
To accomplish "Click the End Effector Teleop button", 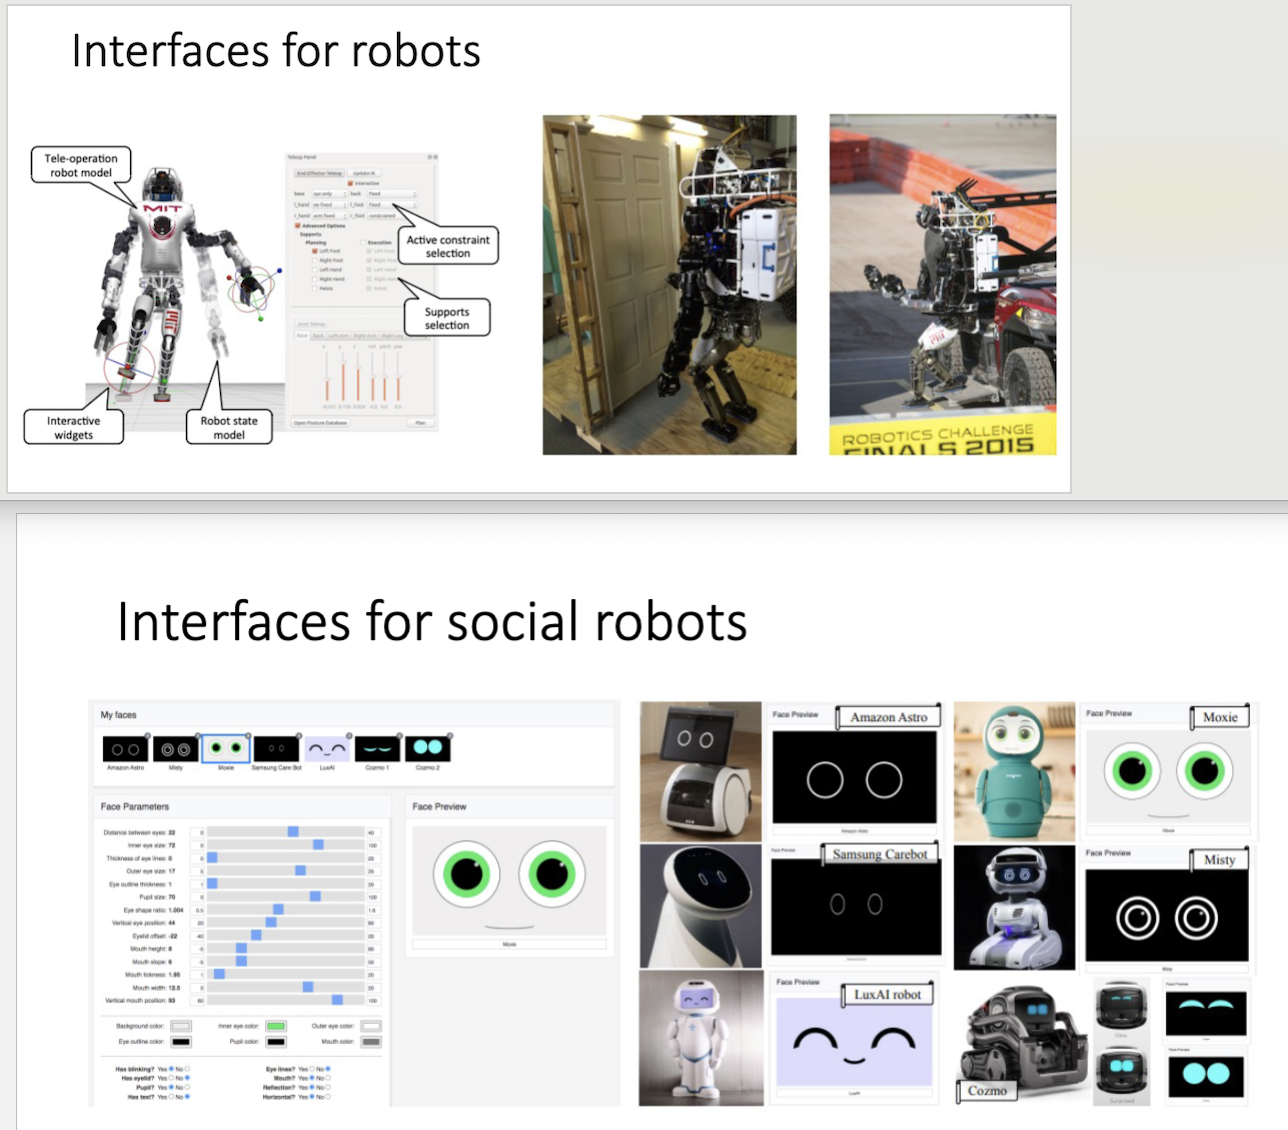I will click(319, 173).
